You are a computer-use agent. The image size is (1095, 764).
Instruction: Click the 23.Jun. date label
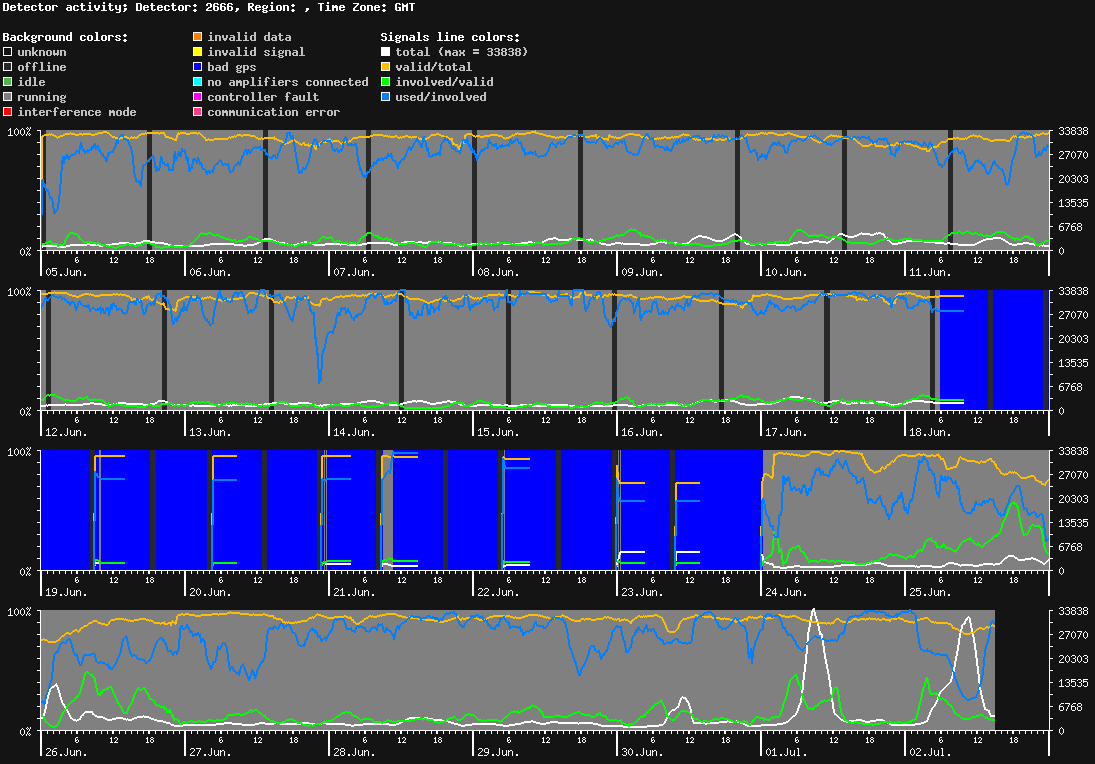click(642, 592)
